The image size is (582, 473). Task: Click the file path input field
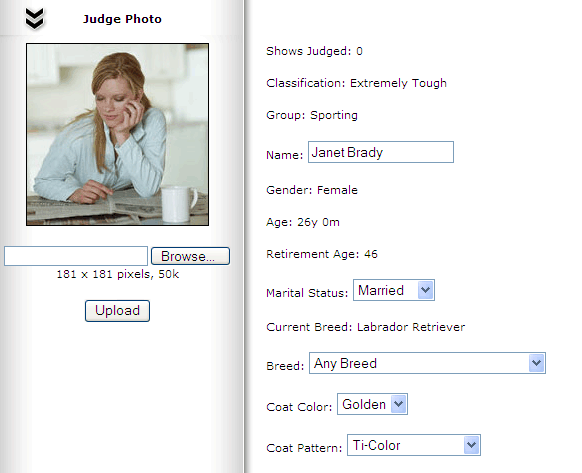(76, 256)
